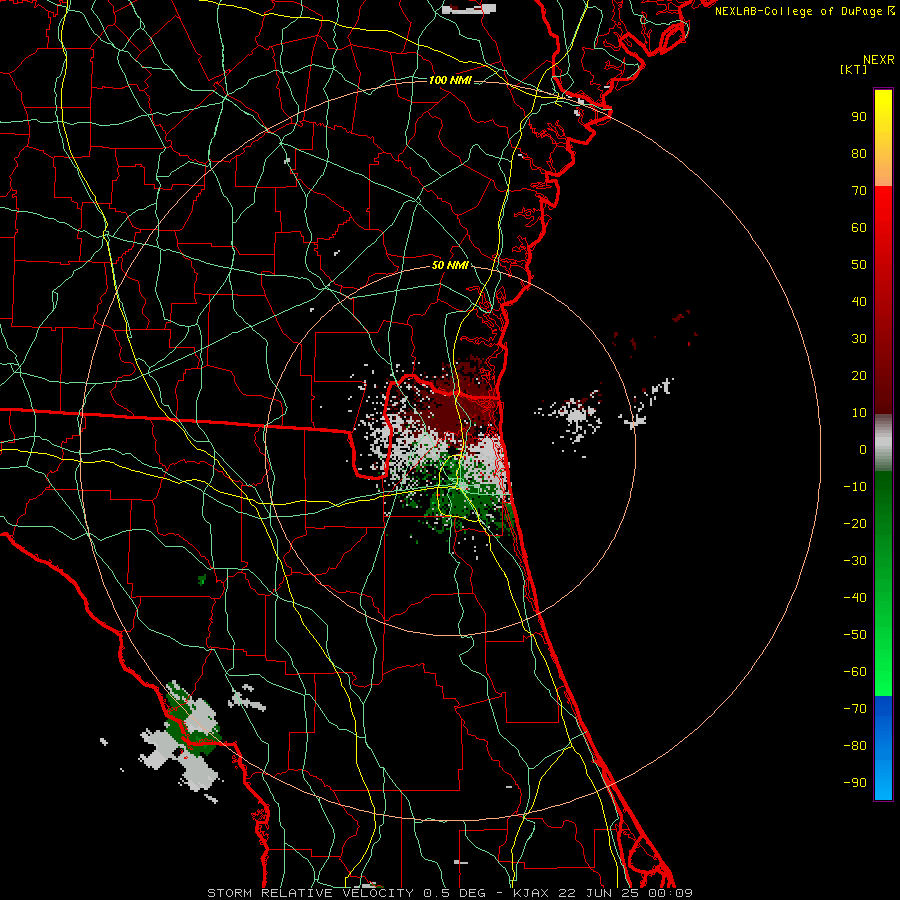Screen dimensions: 900x900
Task: Click the -70 knot value on the color scale
Action: [855, 709]
